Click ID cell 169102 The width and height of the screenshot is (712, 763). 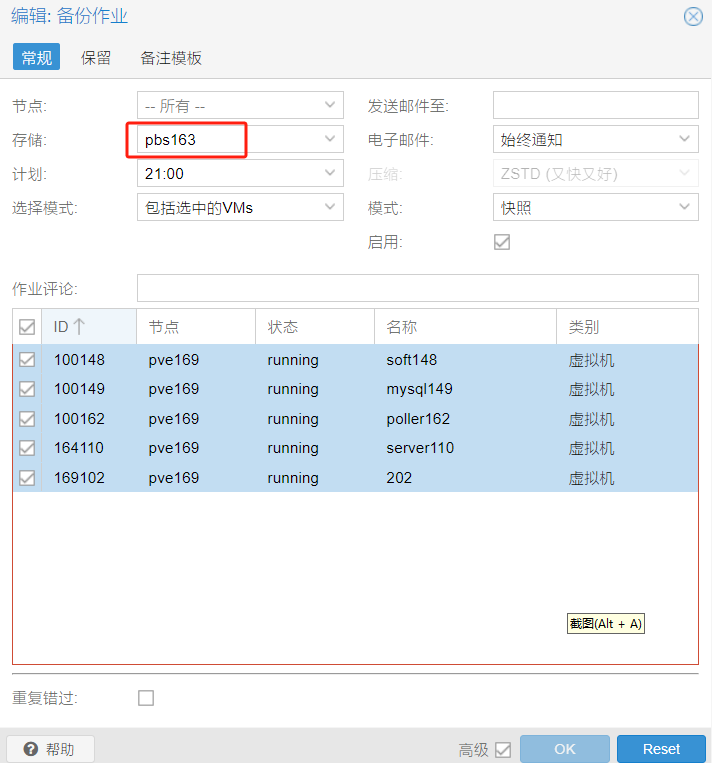tap(89, 477)
